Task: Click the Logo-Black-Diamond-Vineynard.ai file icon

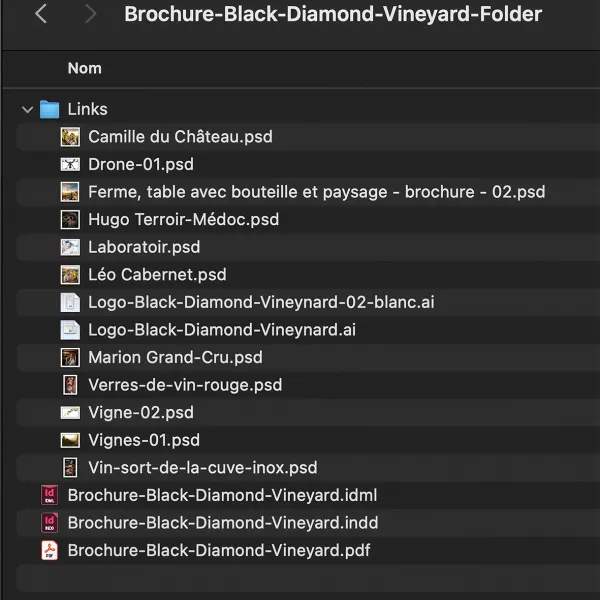Action: click(70, 330)
